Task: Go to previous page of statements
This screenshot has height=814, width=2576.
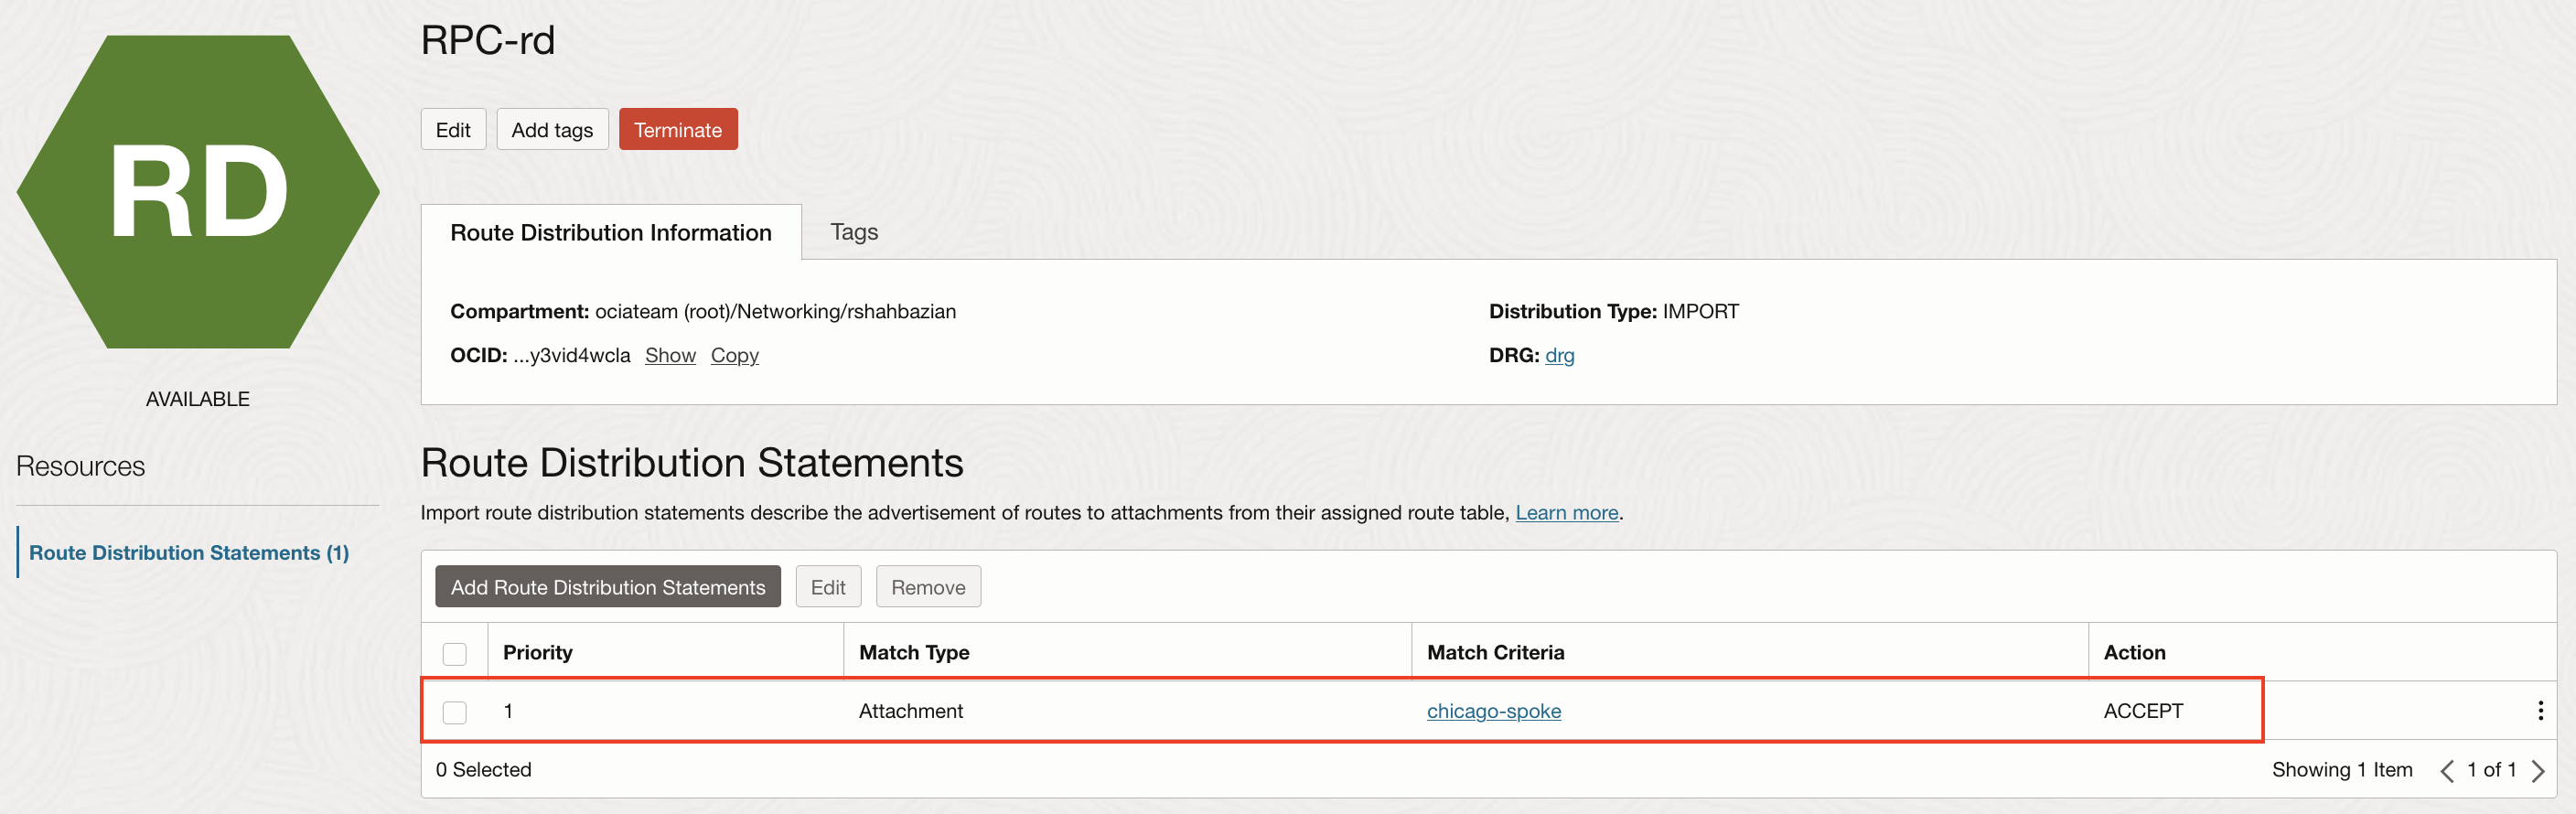Action: point(2447,770)
